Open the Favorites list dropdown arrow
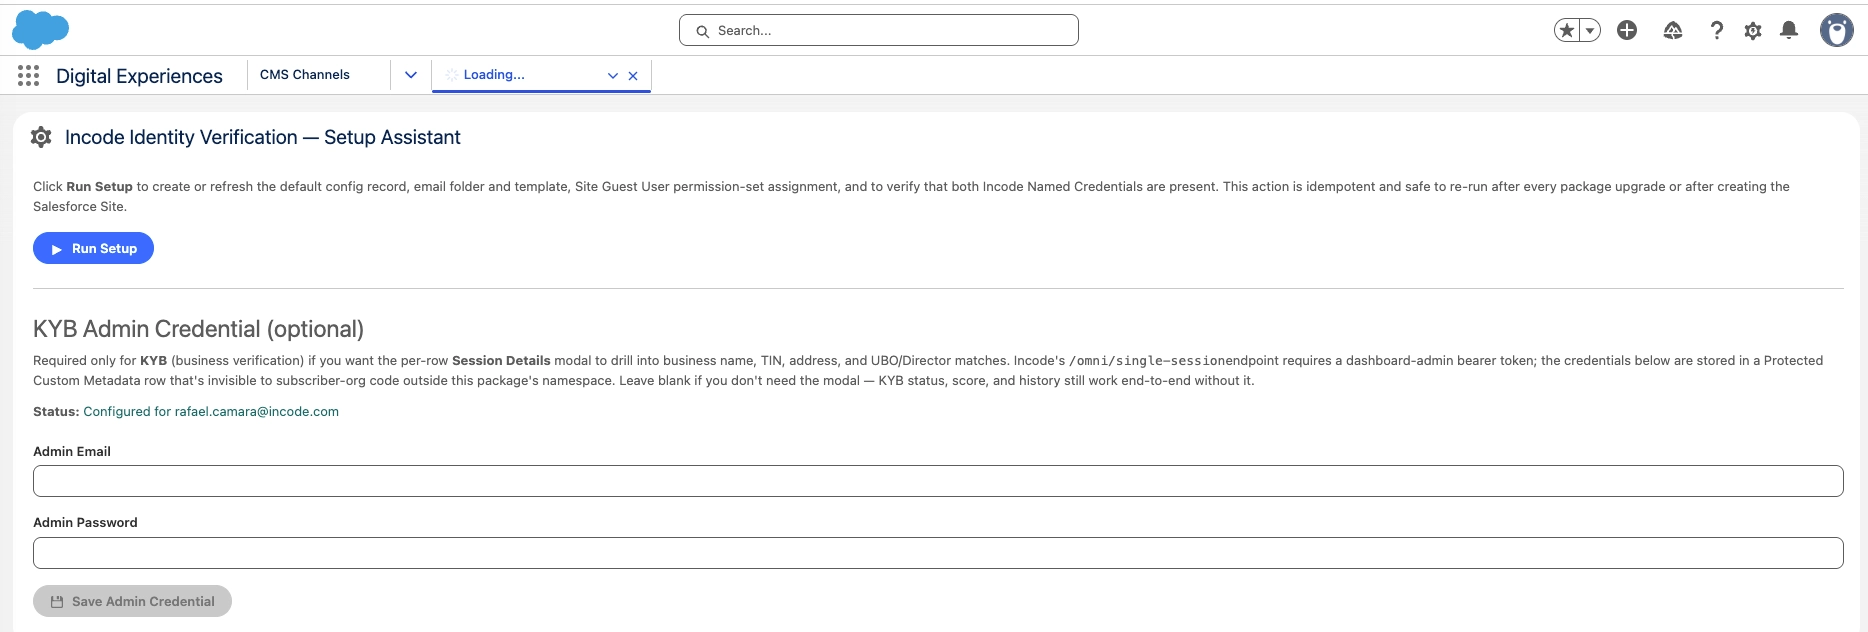 (1590, 30)
